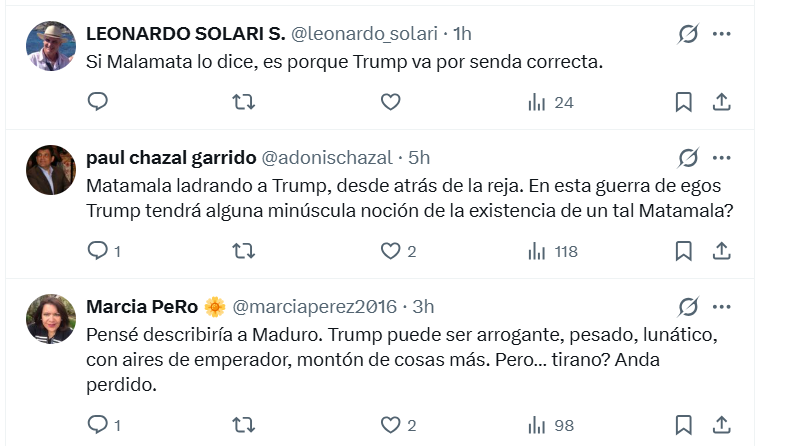The width and height of the screenshot is (789, 446).
Task: Open Marcia PeRo's profile picture
Action: point(50,318)
